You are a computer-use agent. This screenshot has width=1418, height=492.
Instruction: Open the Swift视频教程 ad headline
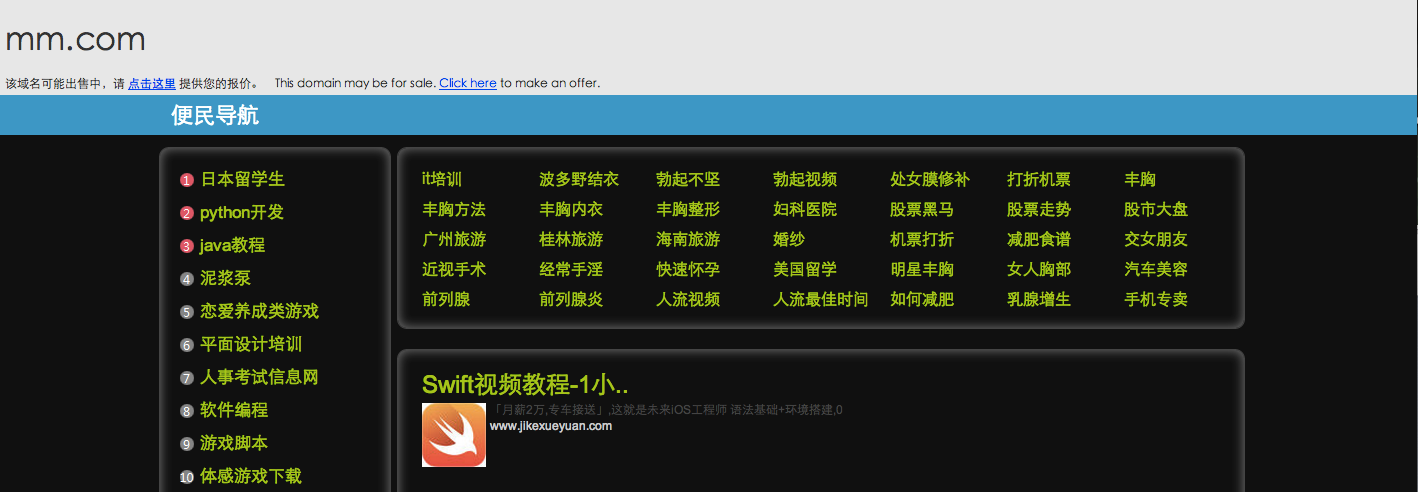525,384
